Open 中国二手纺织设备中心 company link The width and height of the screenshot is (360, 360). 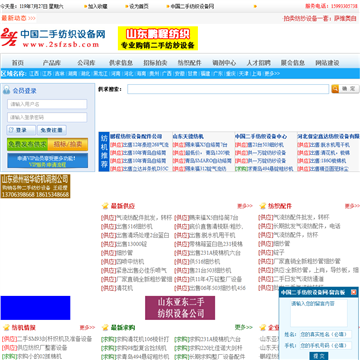click(x=261, y=136)
